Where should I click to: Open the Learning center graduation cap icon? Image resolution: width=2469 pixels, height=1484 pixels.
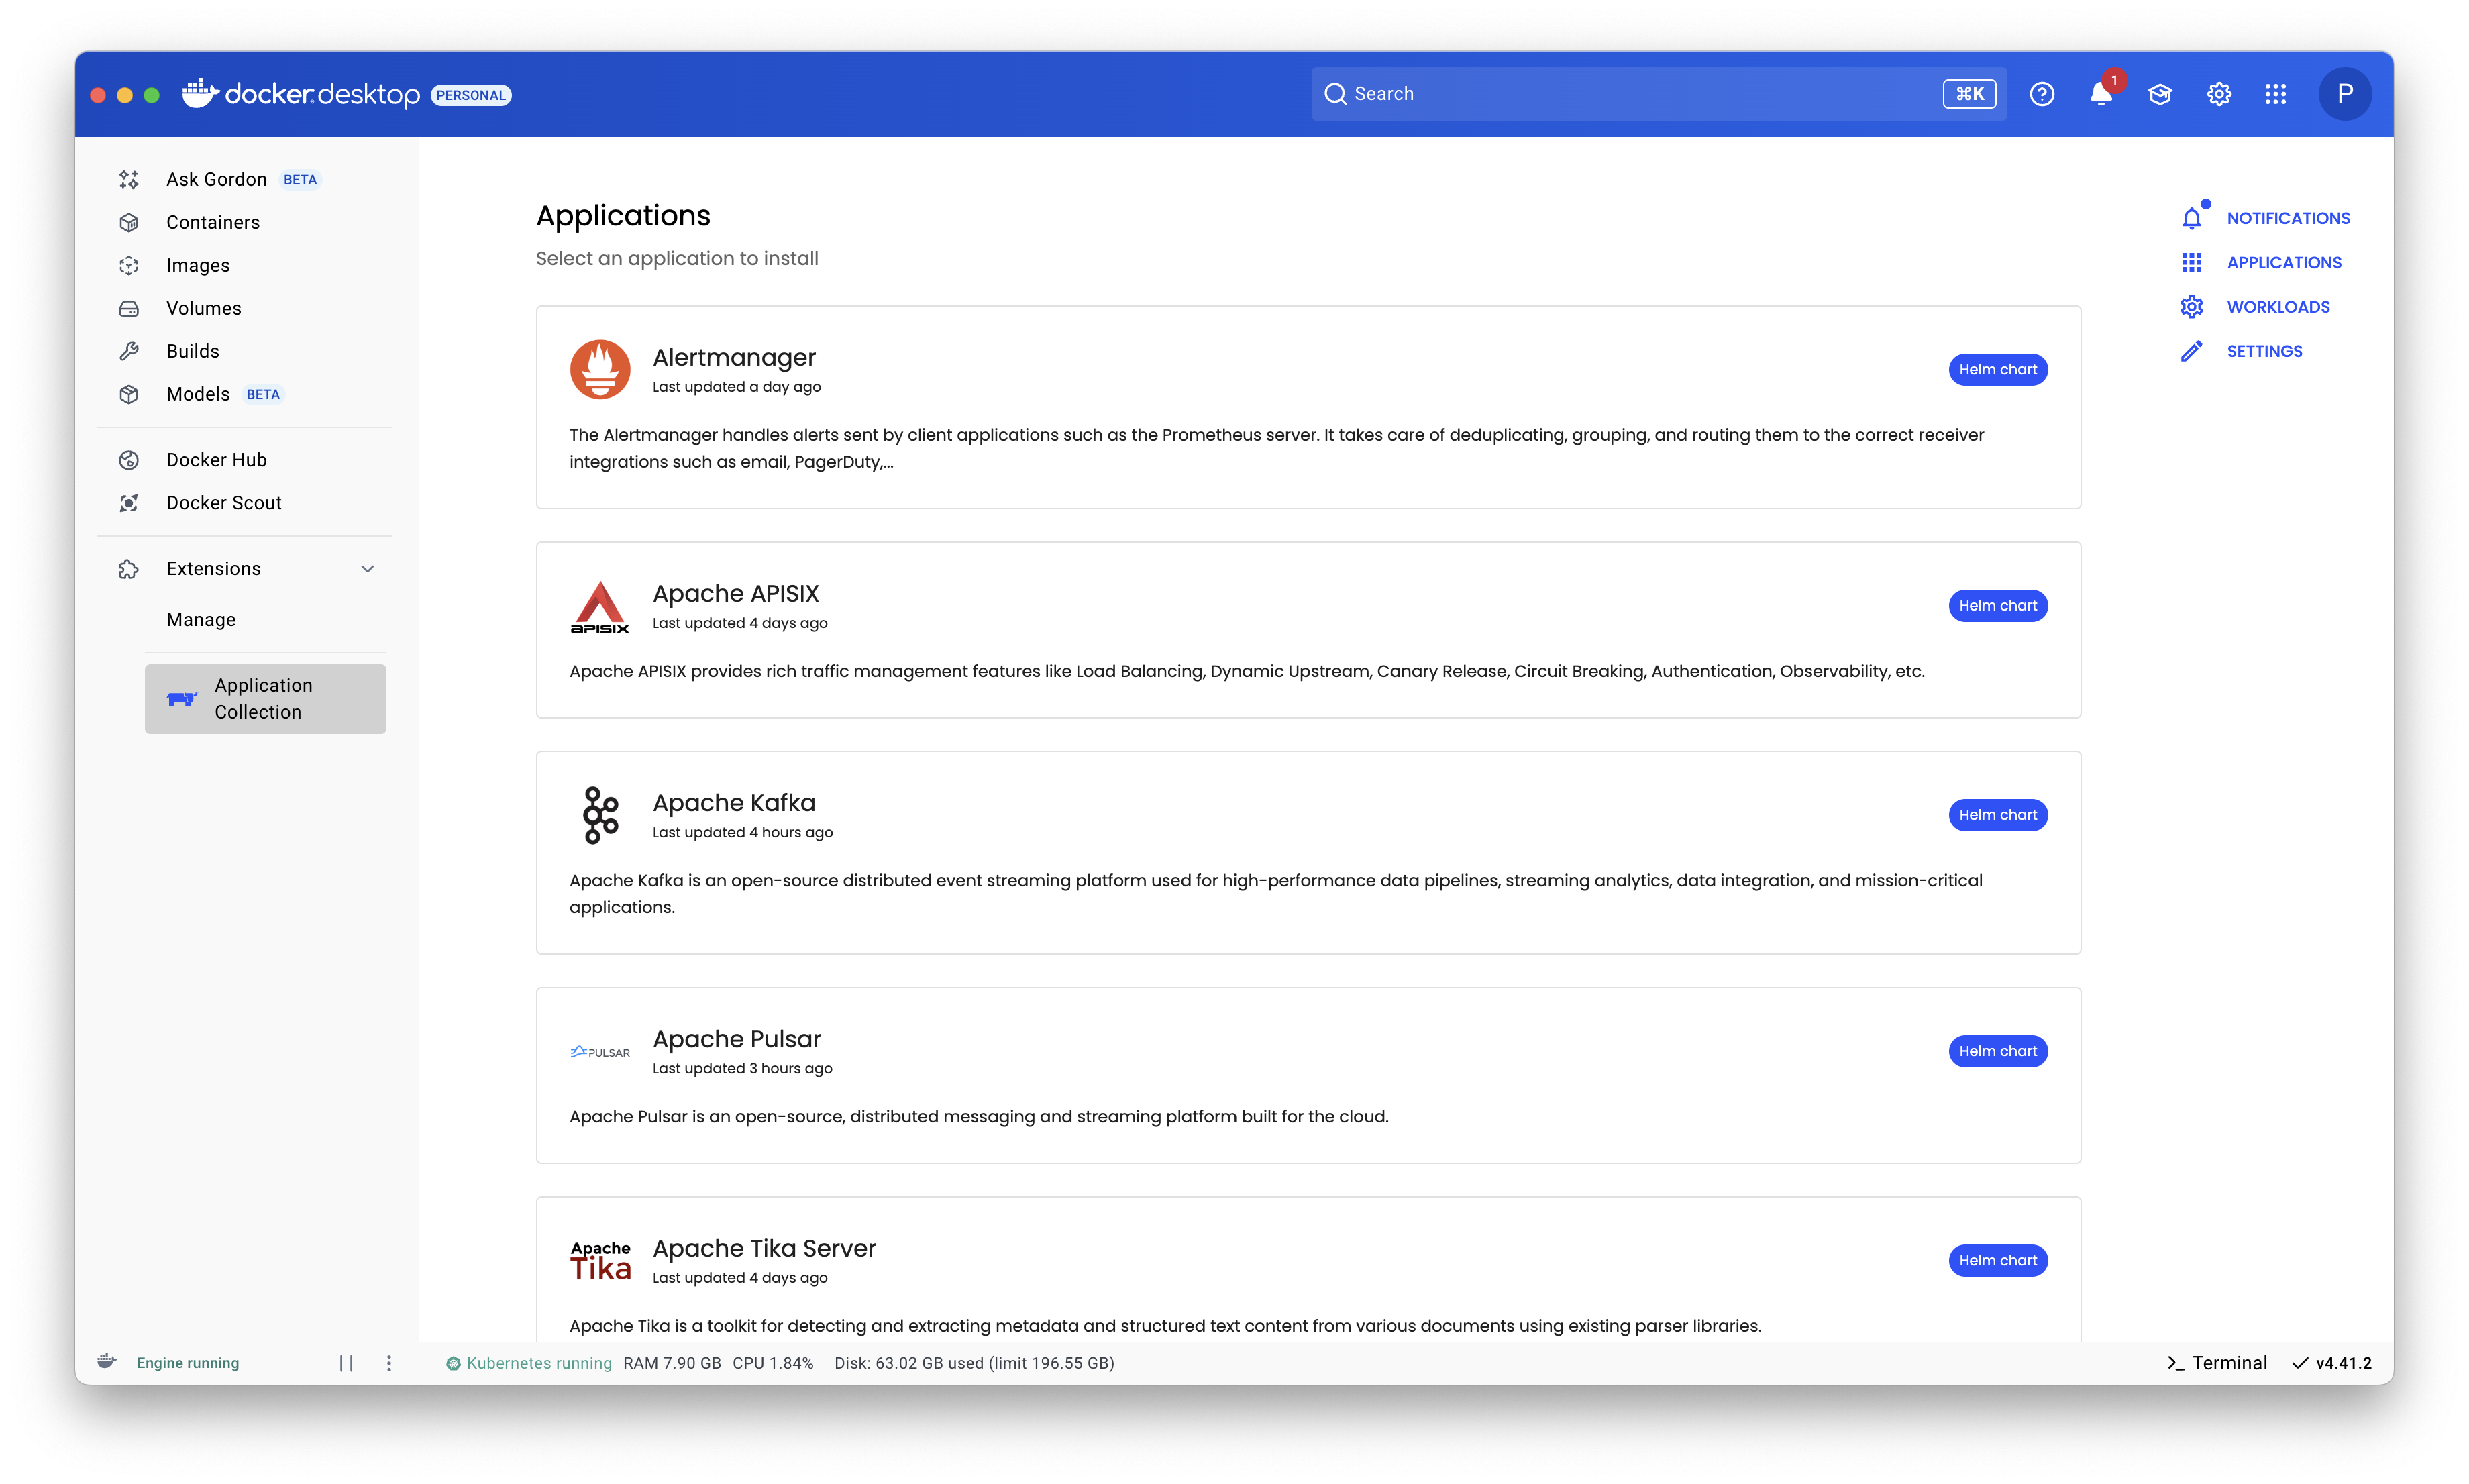[x=2160, y=94]
